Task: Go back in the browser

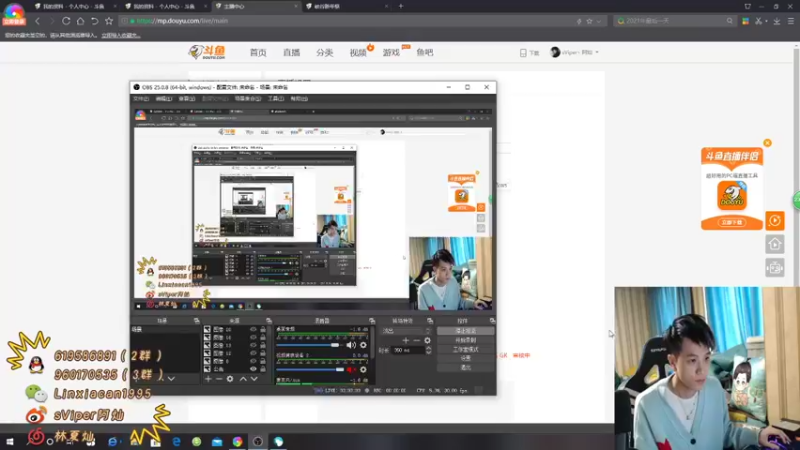Action: 37,21
